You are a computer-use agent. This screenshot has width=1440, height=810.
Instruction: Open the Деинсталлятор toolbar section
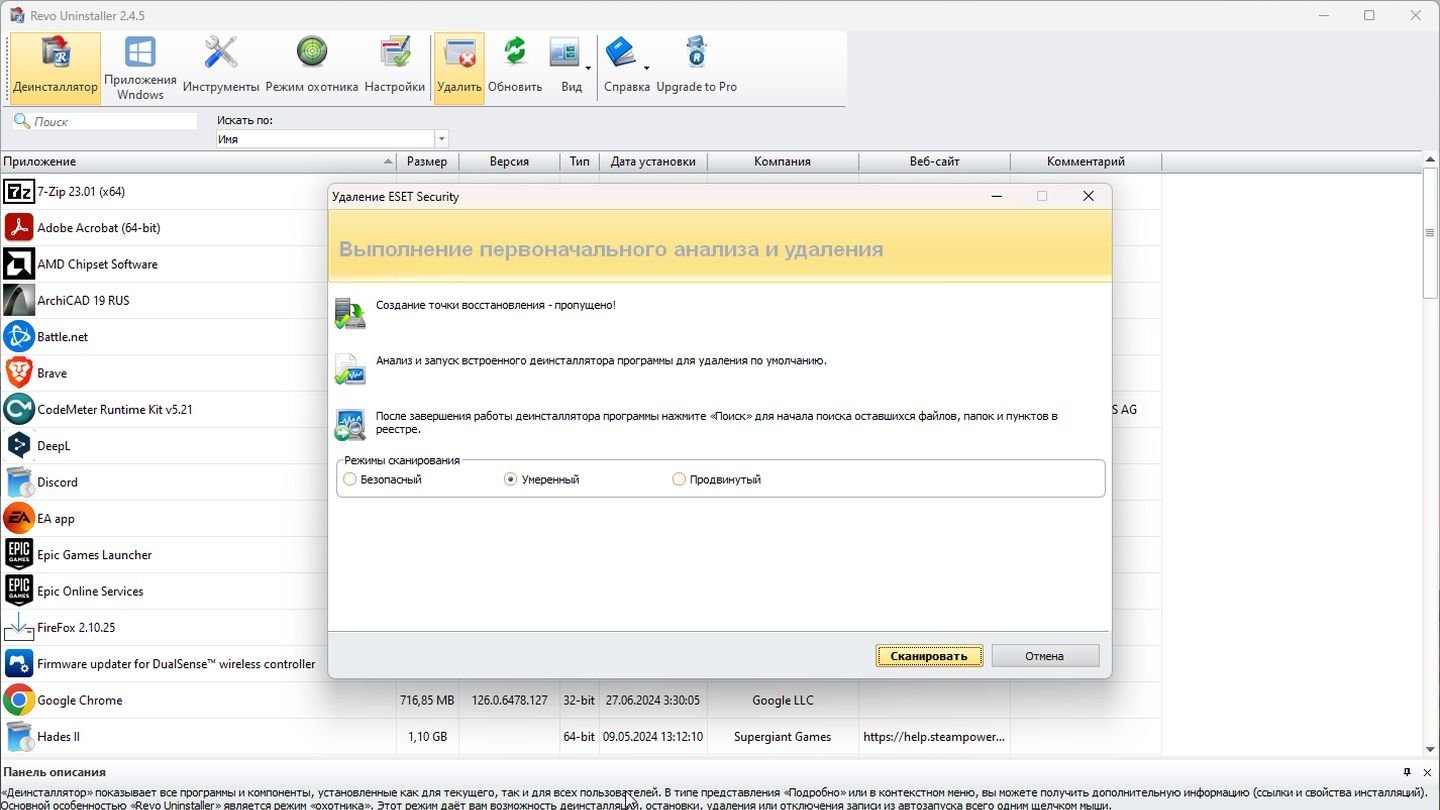coord(56,68)
